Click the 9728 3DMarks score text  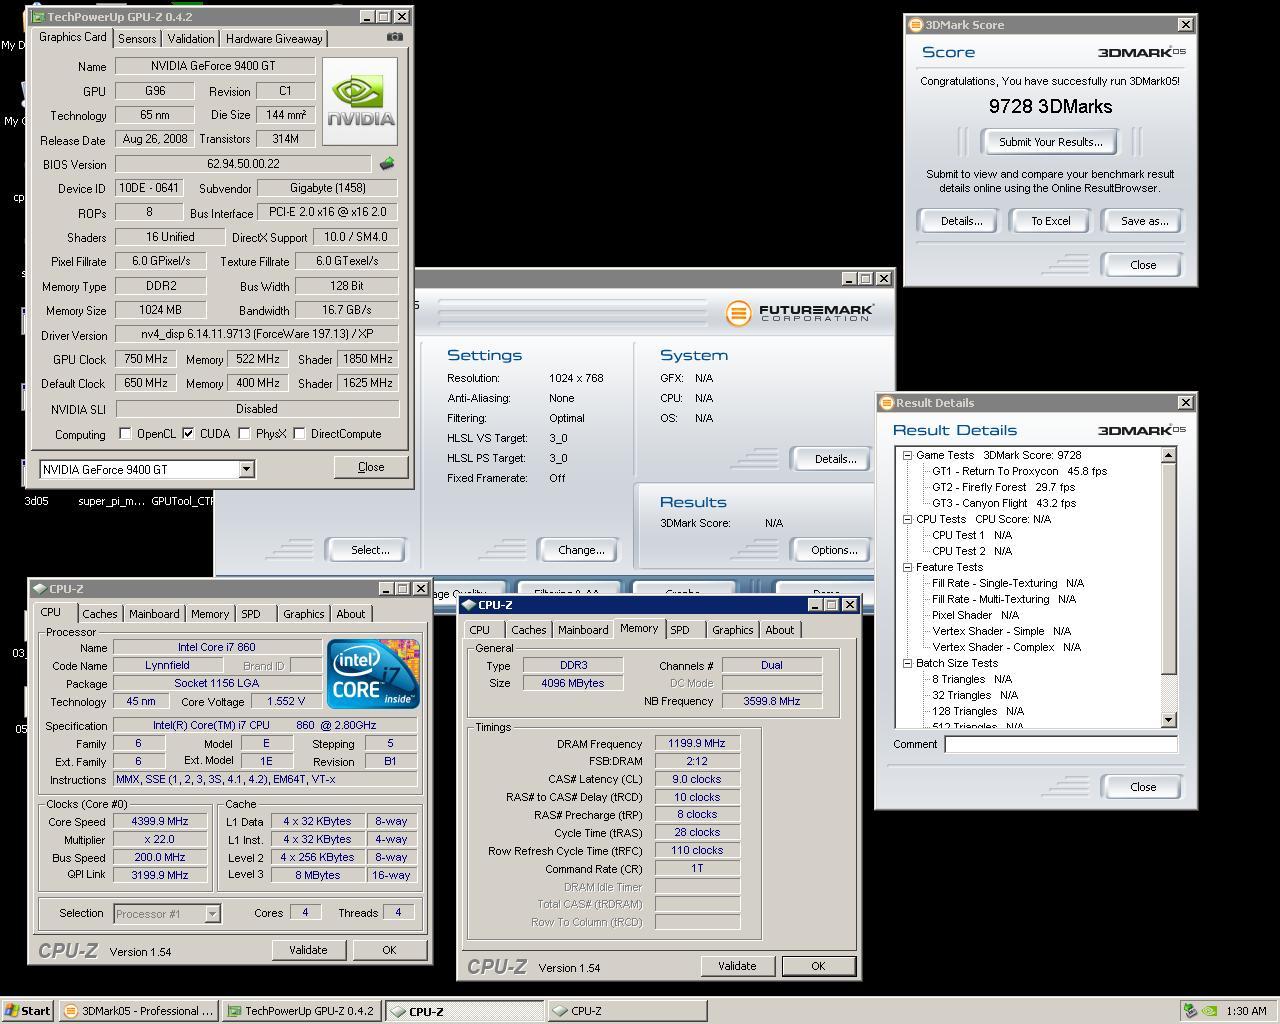coord(1050,106)
